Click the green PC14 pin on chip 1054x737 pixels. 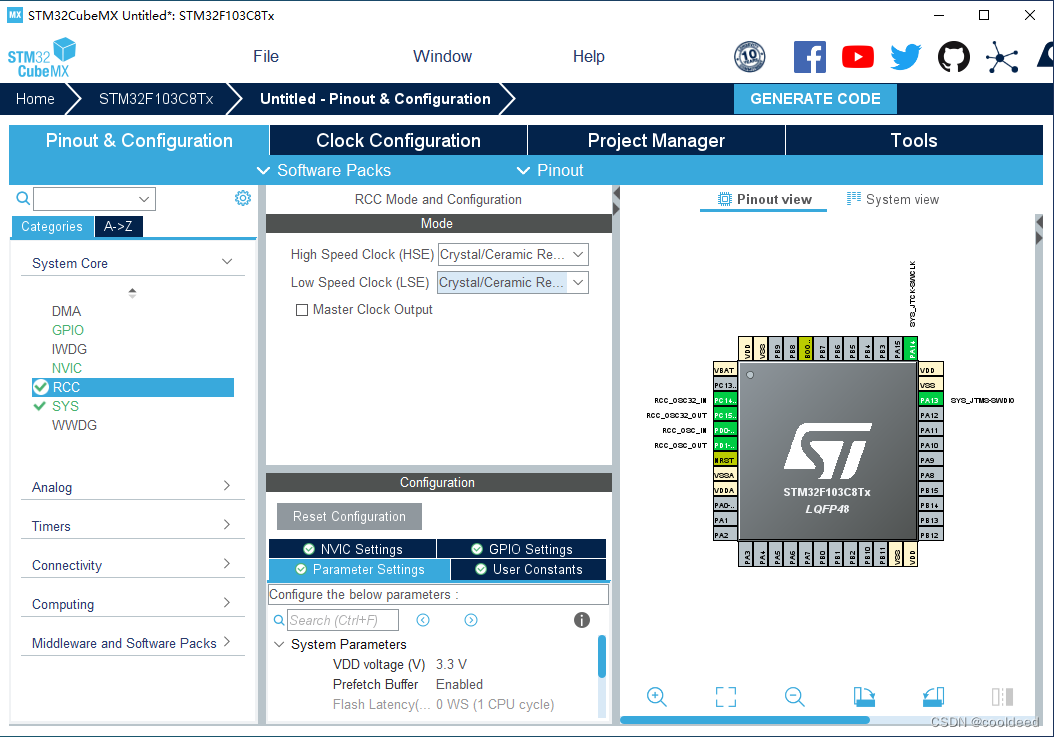[x=725, y=400]
